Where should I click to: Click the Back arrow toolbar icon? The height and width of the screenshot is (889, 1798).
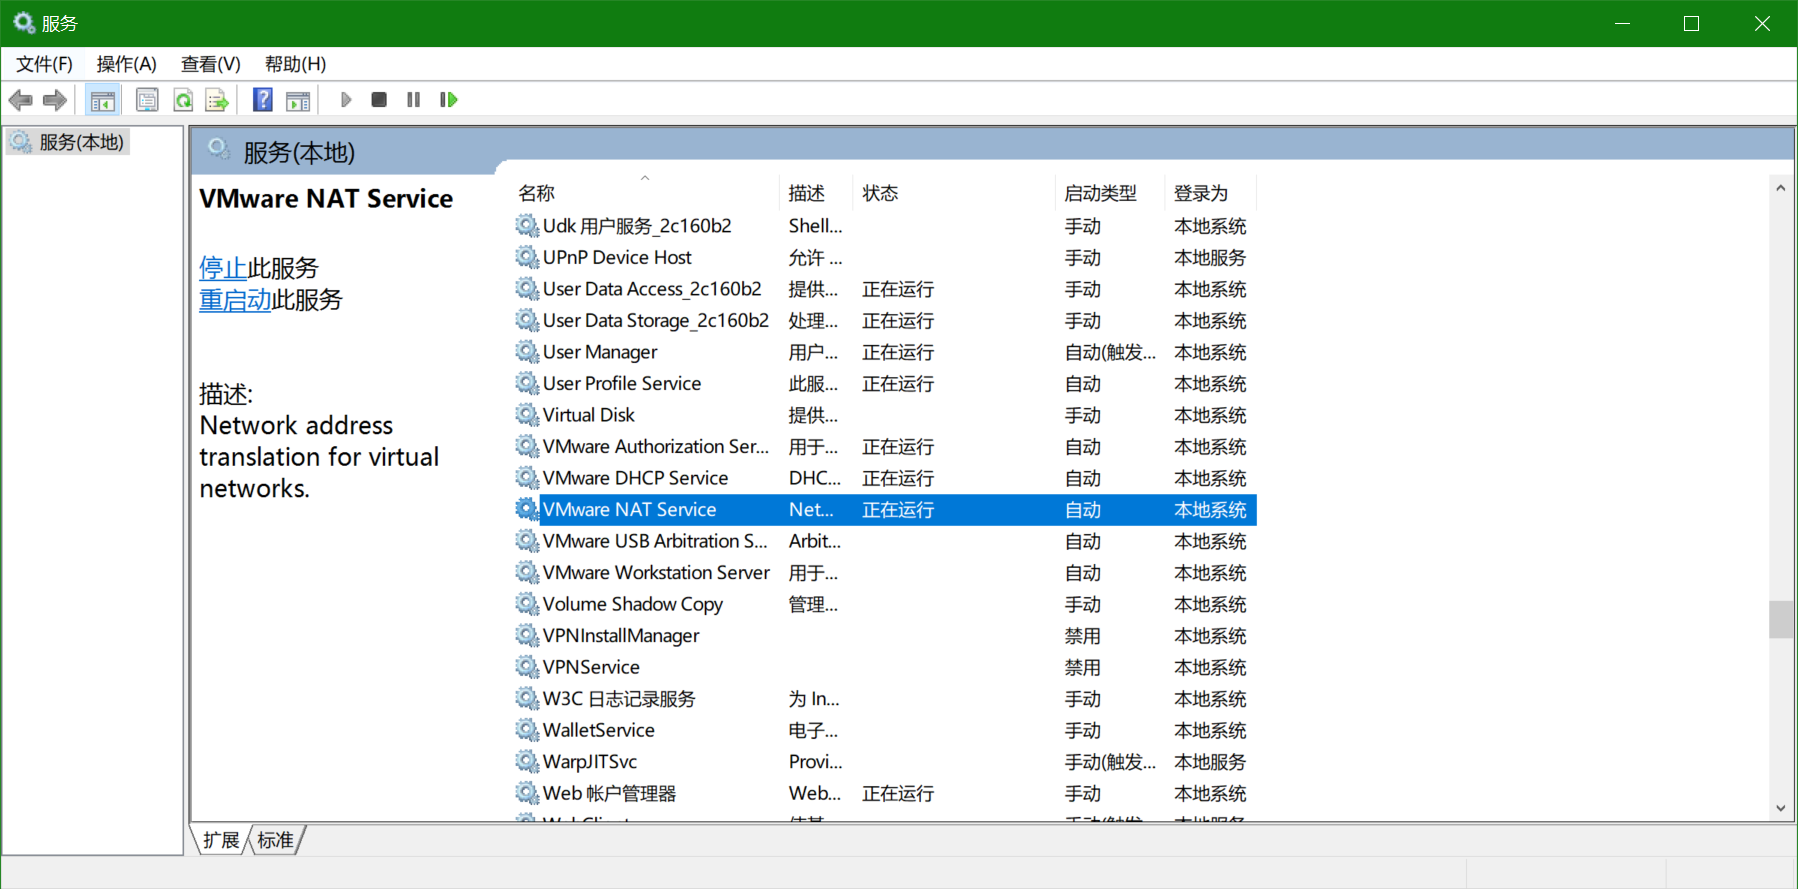[x=21, y=100]
